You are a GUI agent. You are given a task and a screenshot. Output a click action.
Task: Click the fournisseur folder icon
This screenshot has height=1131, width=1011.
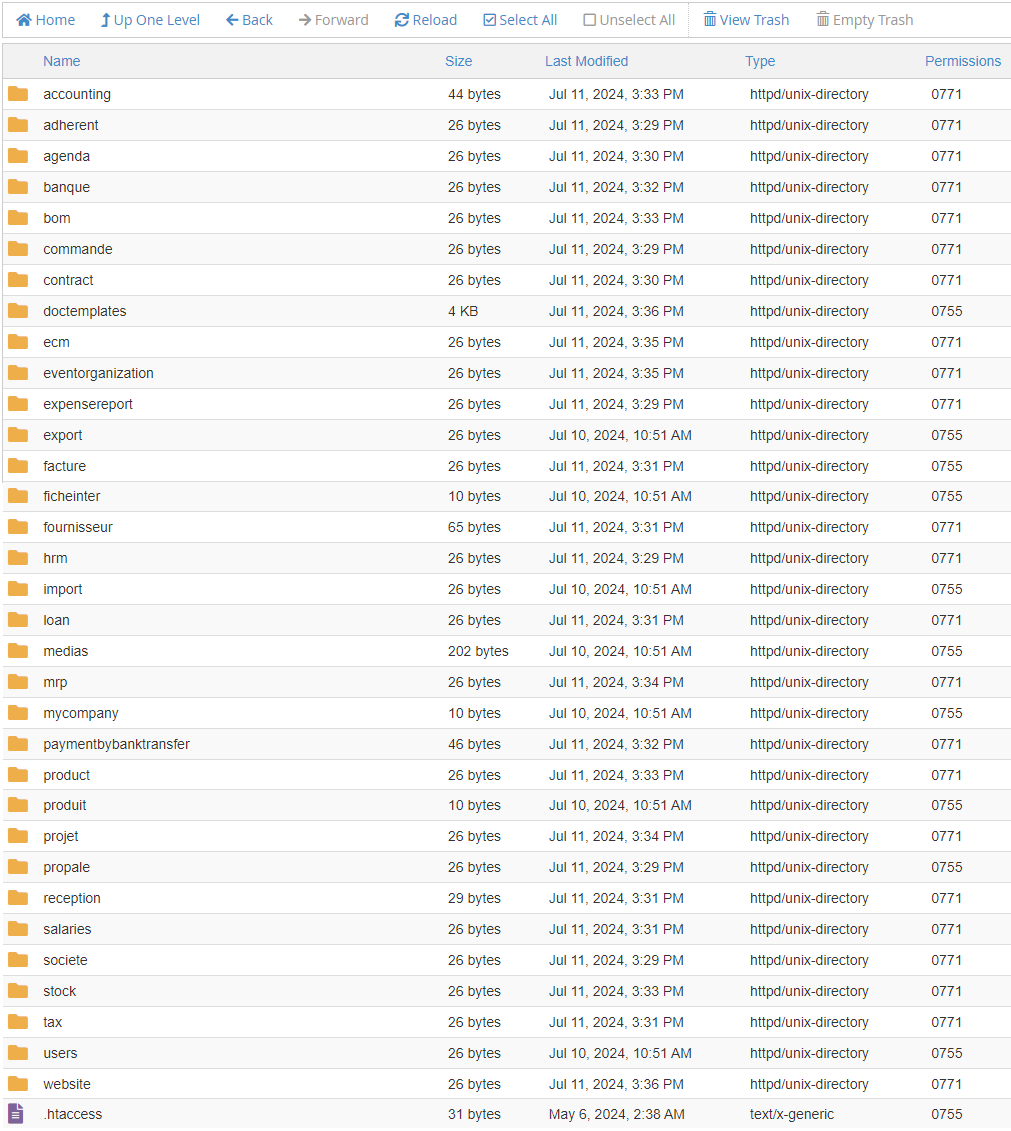18,527
